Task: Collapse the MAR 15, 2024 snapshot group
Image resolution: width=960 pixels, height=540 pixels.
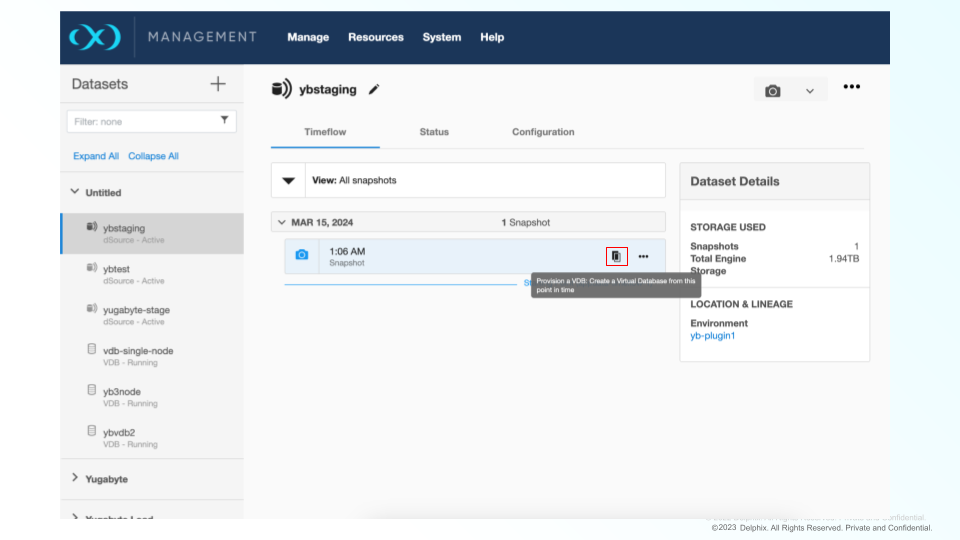Action: [281, 222]
